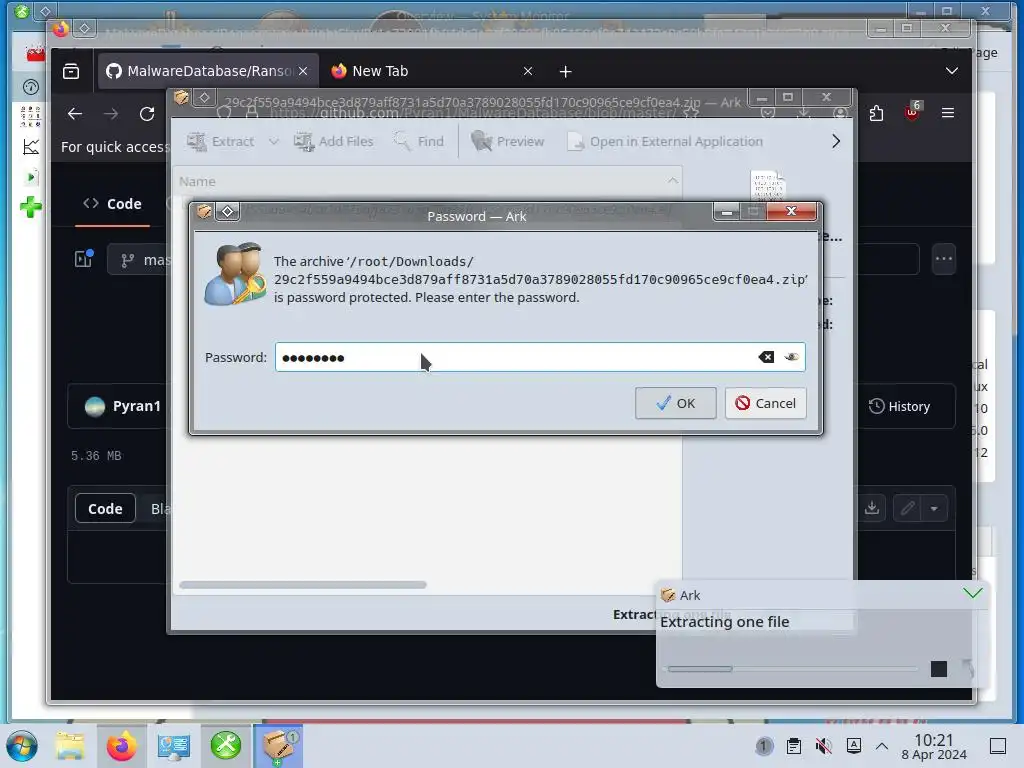
Task: Stop the Ark extraction job square button
Action: click(938, 669)
